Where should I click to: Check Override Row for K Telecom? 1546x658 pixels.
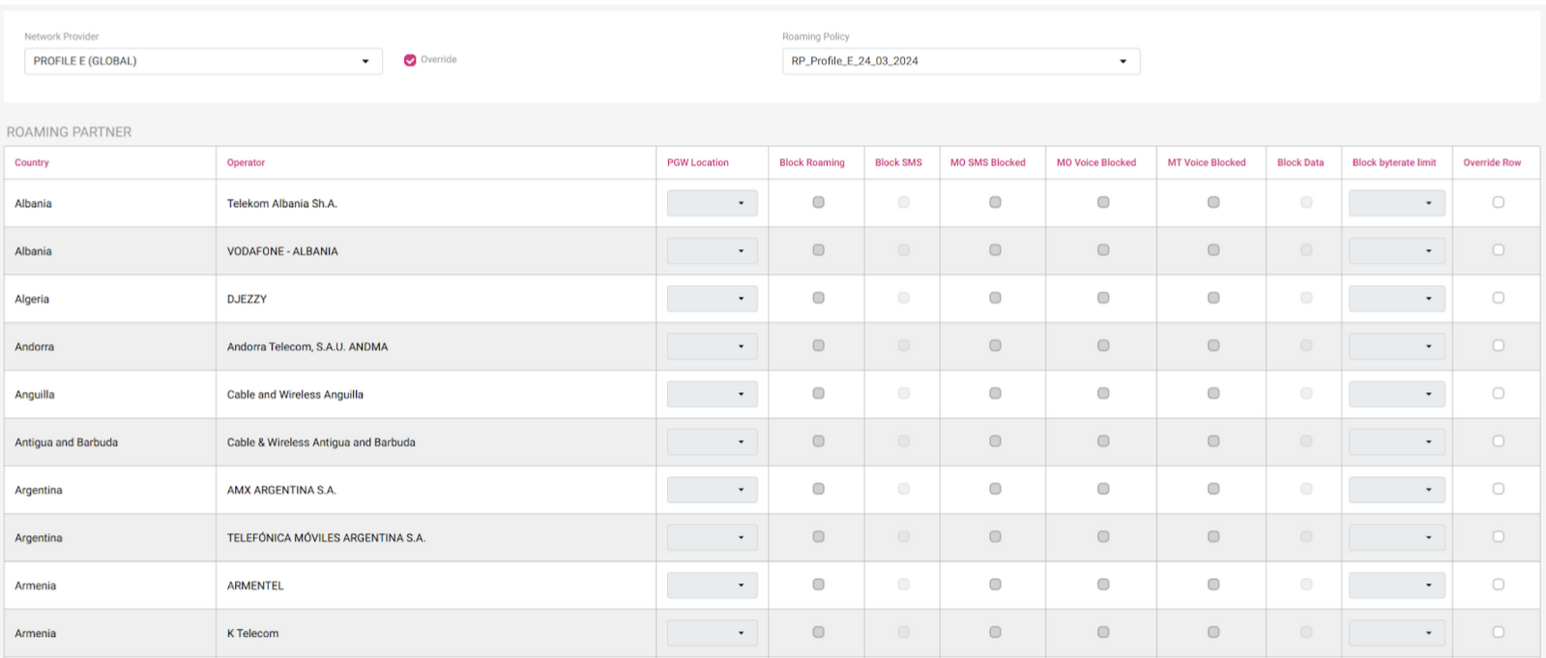pyautogui.click(x=1498, y=632)
